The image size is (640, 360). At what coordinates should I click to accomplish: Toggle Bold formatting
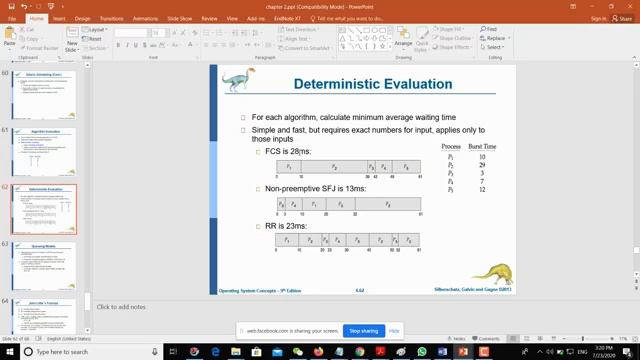[x=118, y=45]
